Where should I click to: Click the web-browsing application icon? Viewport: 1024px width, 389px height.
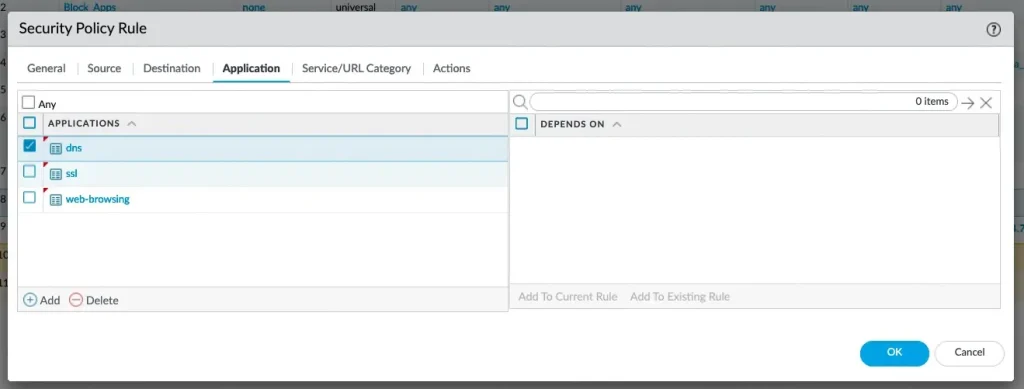point(56,200)
